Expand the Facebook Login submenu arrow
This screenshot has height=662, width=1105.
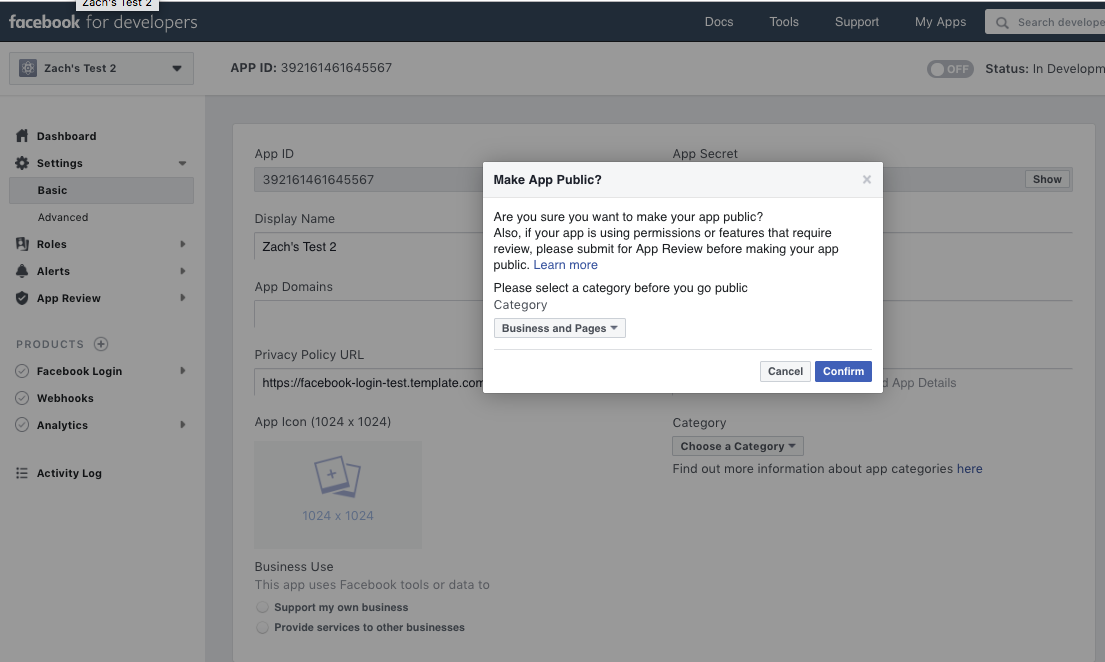coord(183,370)
